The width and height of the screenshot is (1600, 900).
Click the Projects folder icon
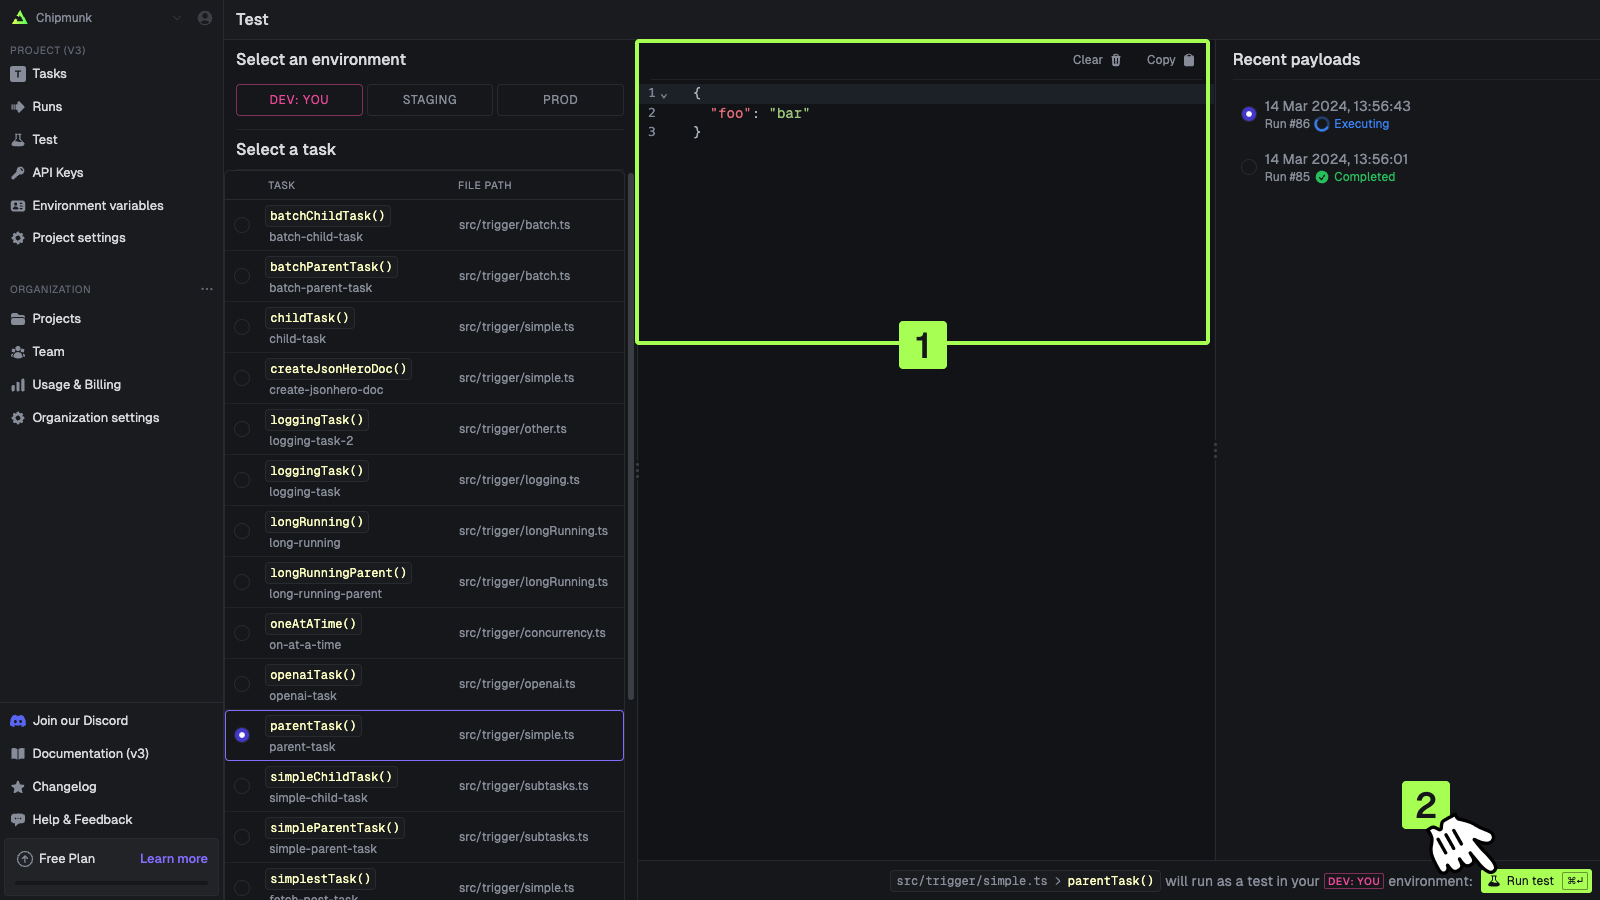click(x=18, y=319)
